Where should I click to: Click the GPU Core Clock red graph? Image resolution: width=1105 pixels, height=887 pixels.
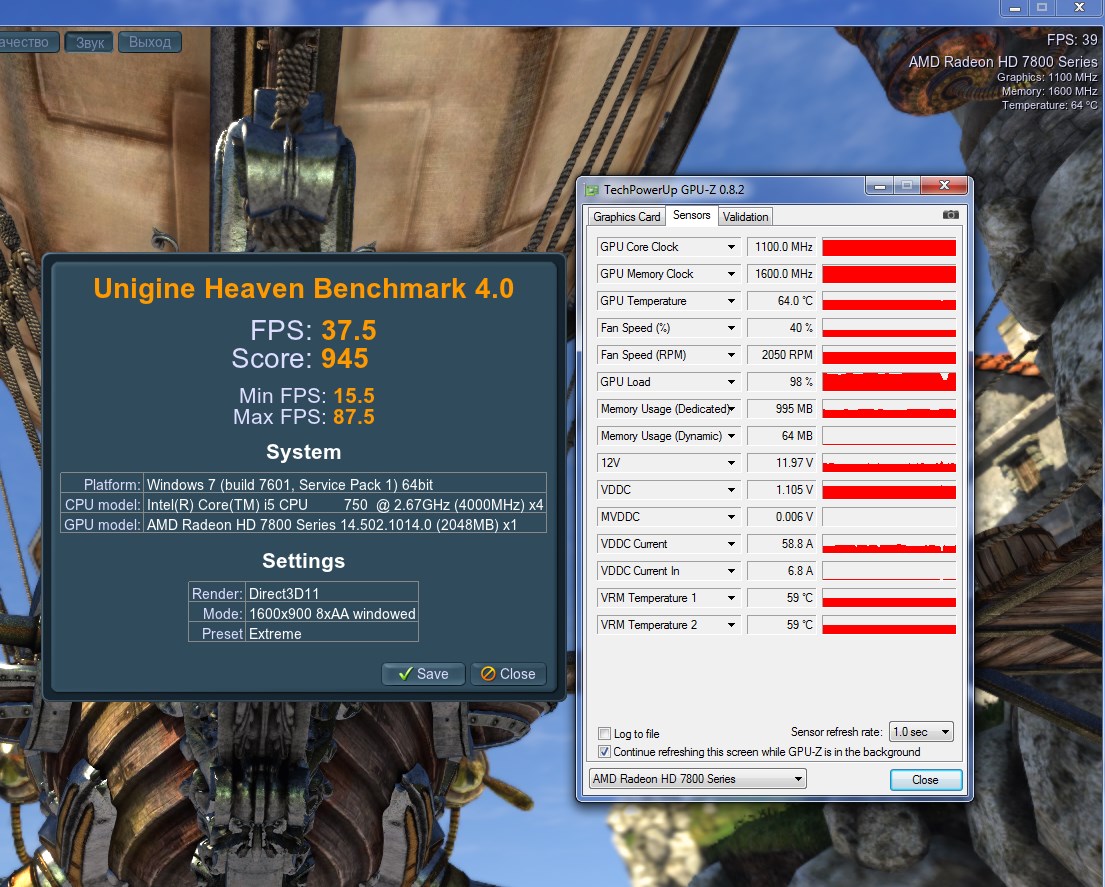(889, 247)
